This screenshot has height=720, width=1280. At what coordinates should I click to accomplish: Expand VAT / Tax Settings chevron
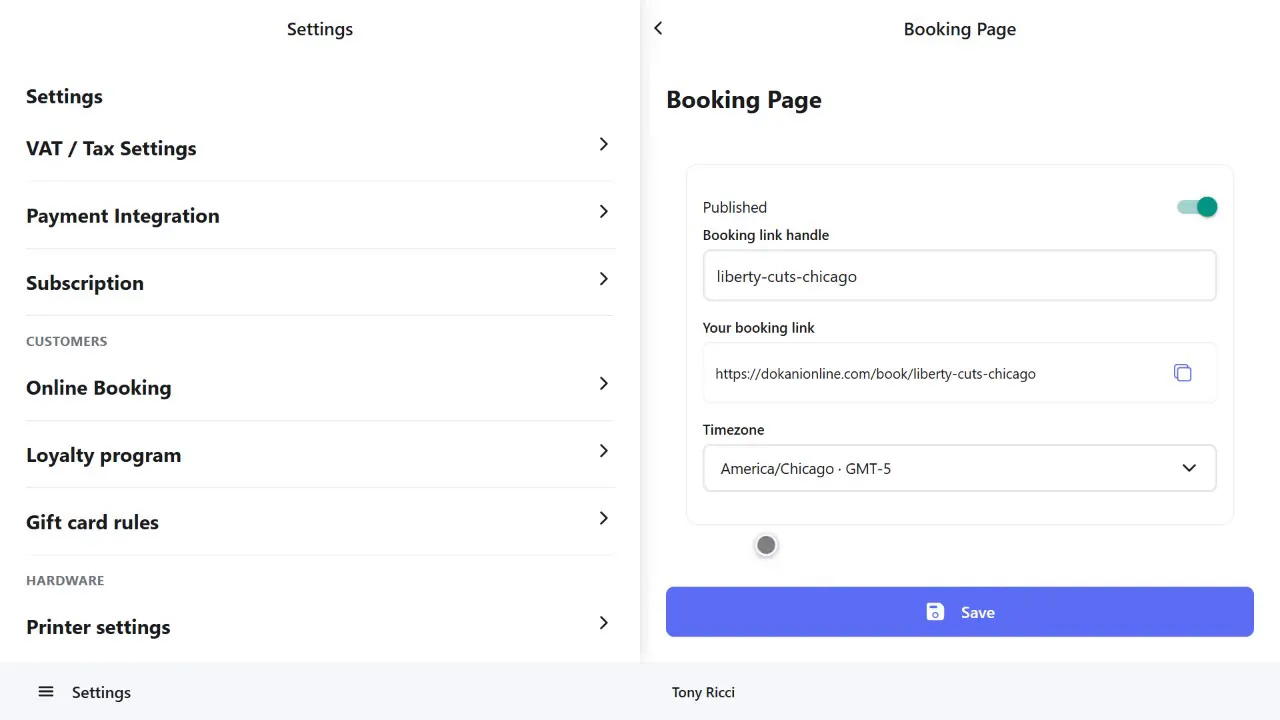tap(603, 144)
